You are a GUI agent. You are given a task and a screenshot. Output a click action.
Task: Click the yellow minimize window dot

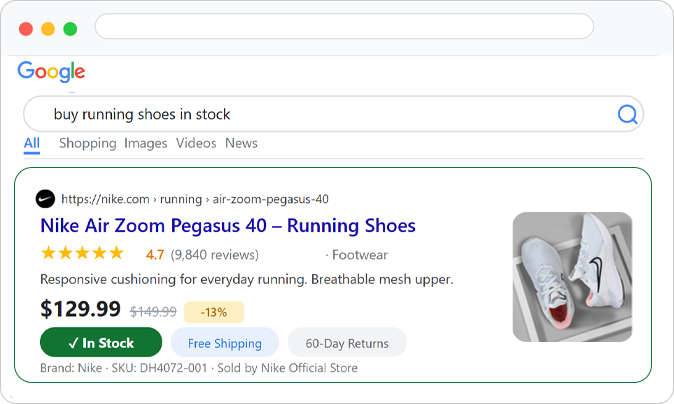[48, 29]
